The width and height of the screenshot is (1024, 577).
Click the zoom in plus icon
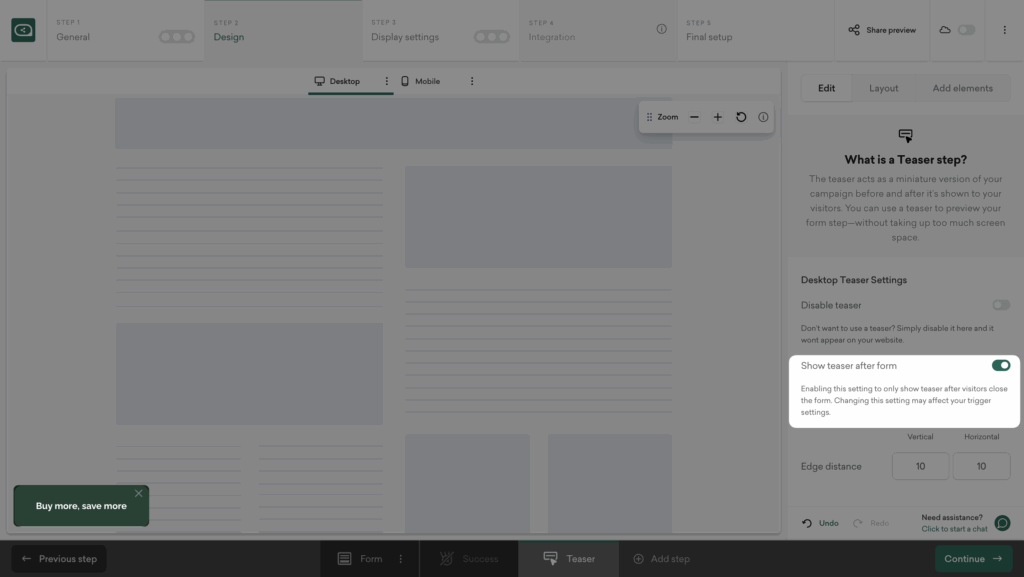[x=717, y=117]
